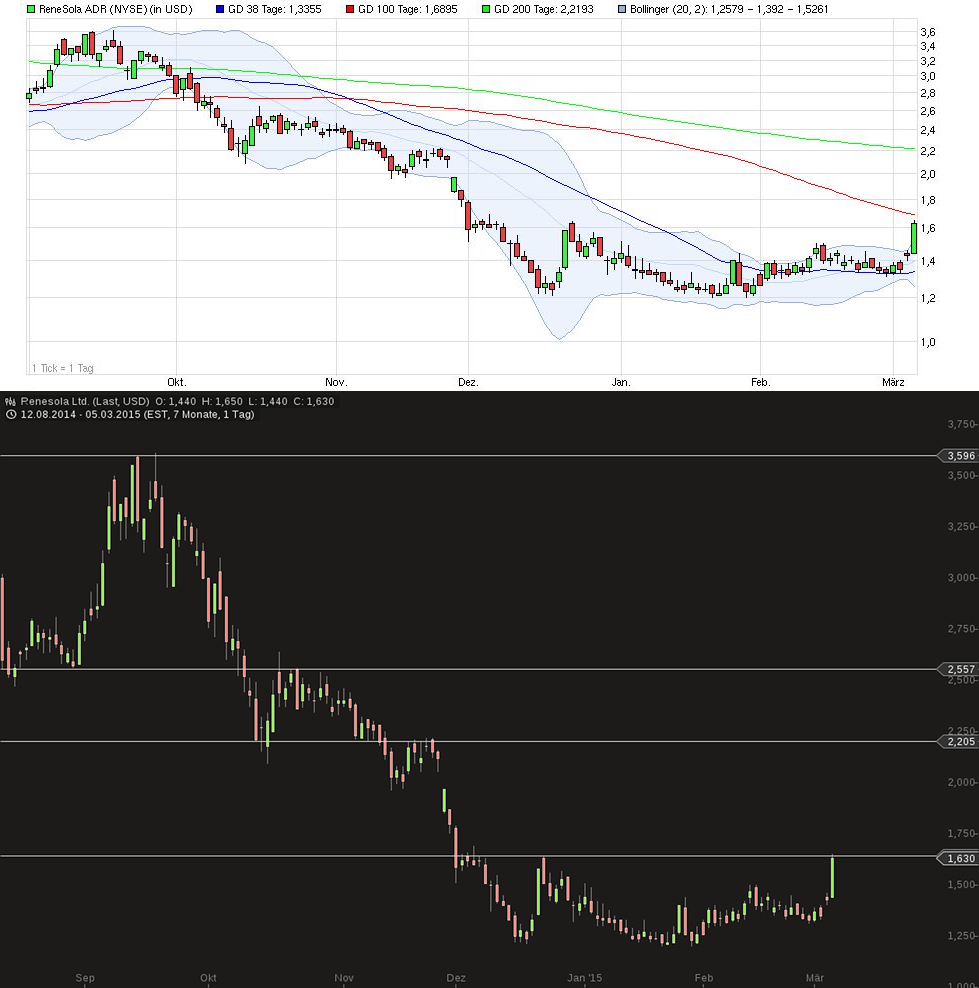Click the clock icon before the date range
Screen dimensions: 979x988
point(10,414)
